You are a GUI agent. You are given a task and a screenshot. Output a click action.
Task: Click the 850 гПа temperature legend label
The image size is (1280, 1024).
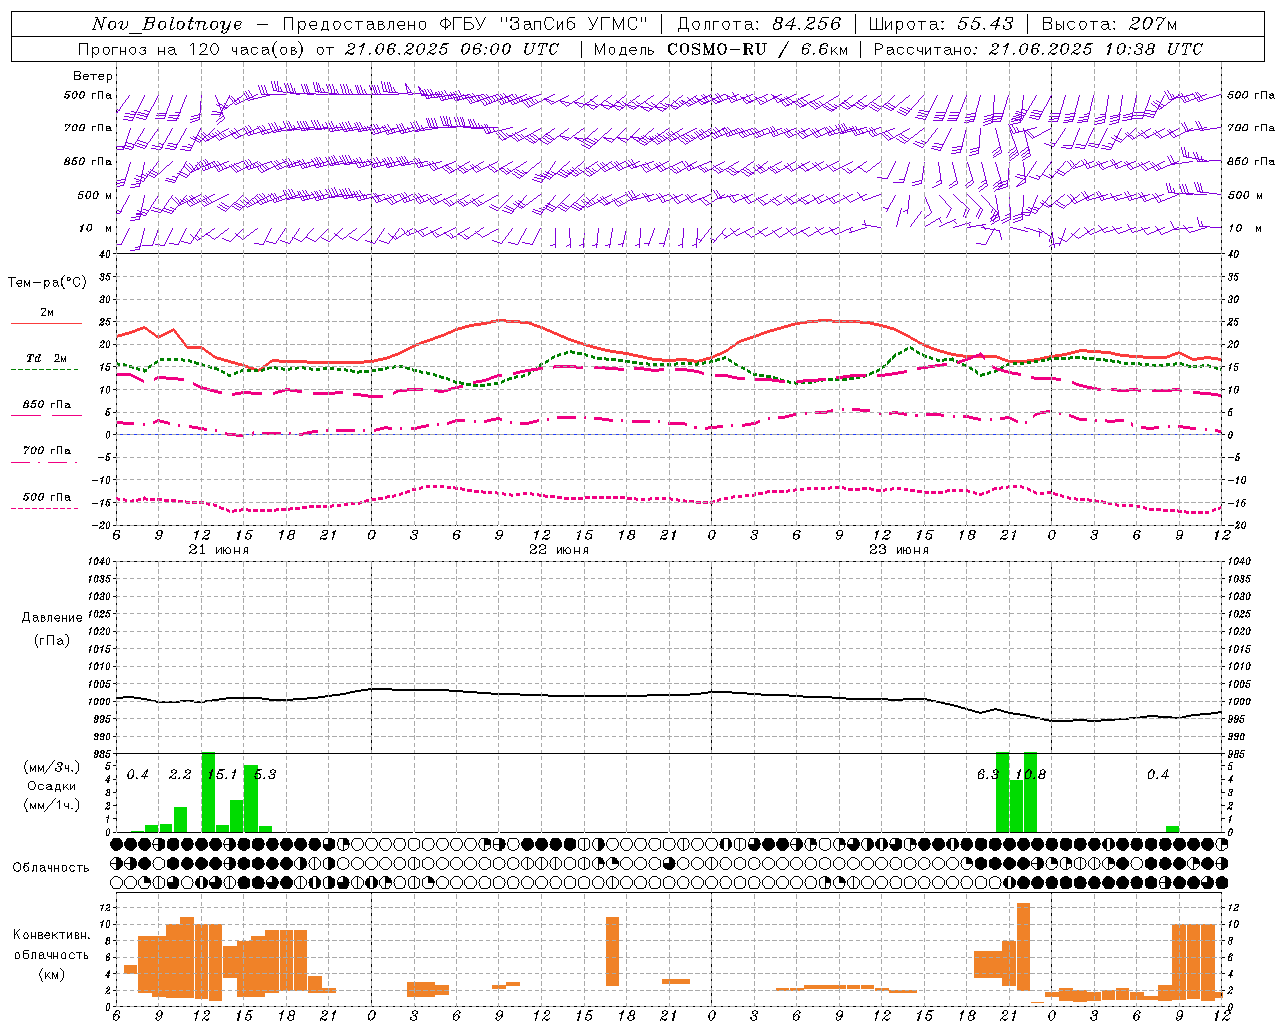[47, 405]
